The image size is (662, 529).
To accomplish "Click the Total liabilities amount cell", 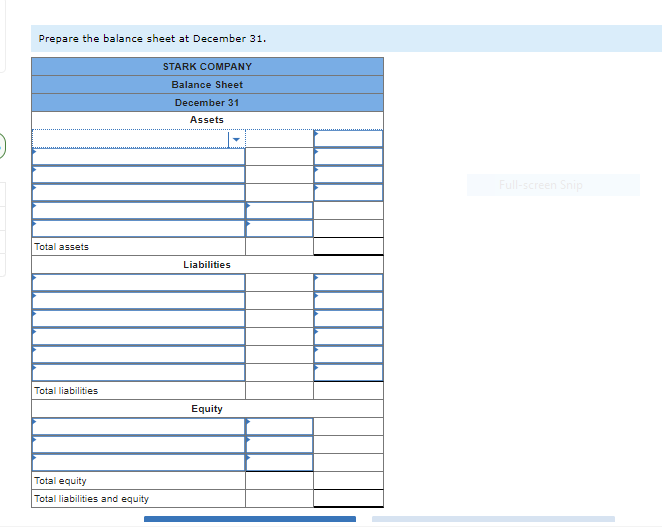I will point(348,391).
